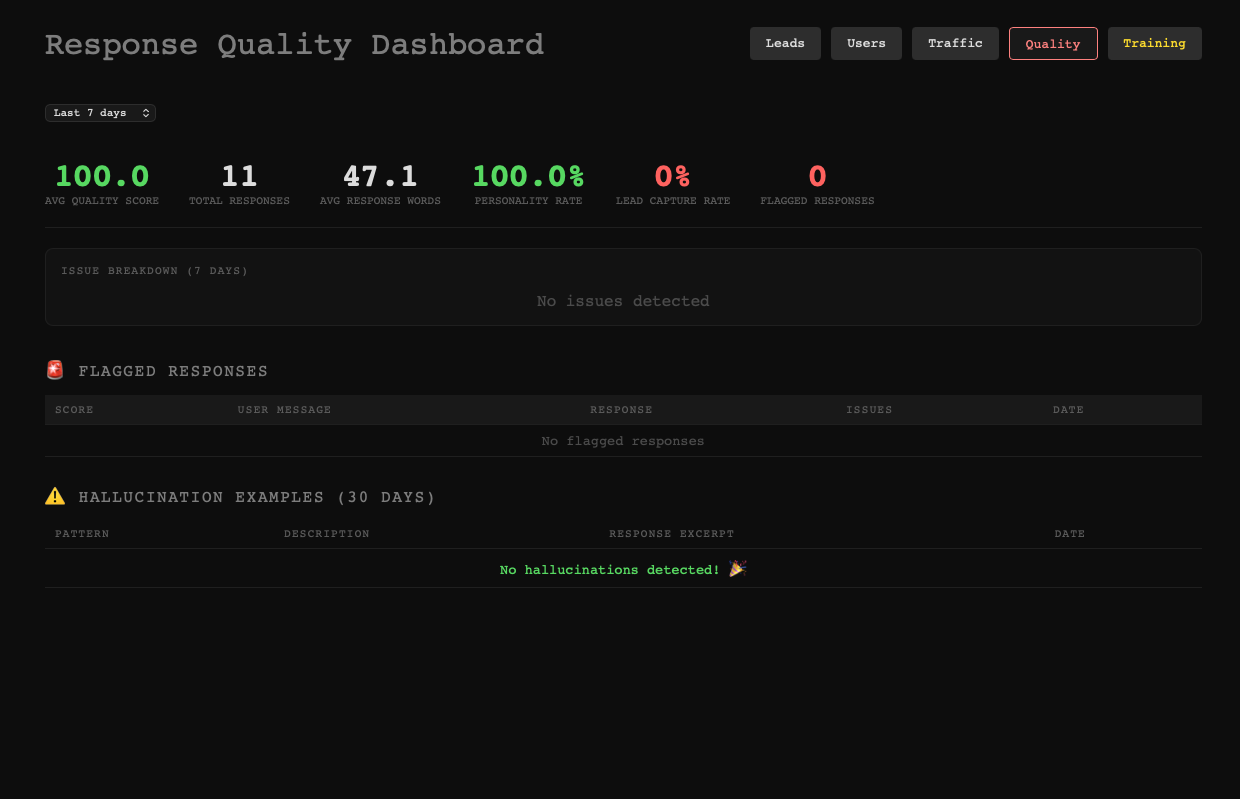Click the 11 total responses value
This screenshot has height=799, width=1240.
[x=239, y=176]
